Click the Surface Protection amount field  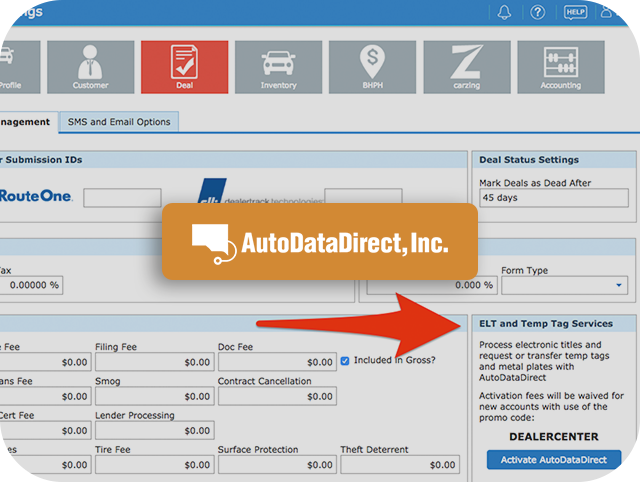point(278,465)
